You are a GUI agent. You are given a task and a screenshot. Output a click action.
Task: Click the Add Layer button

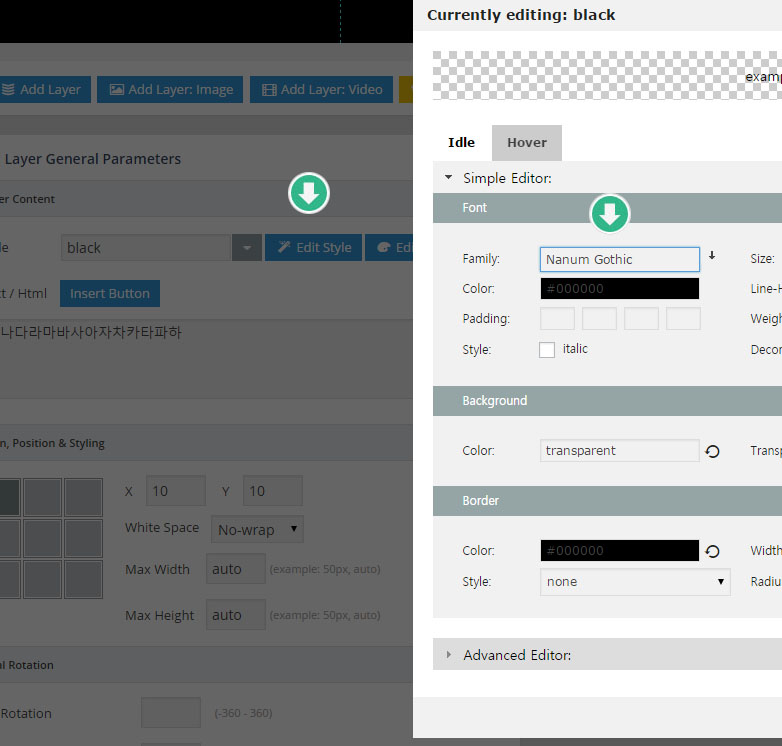coord(42,89)
